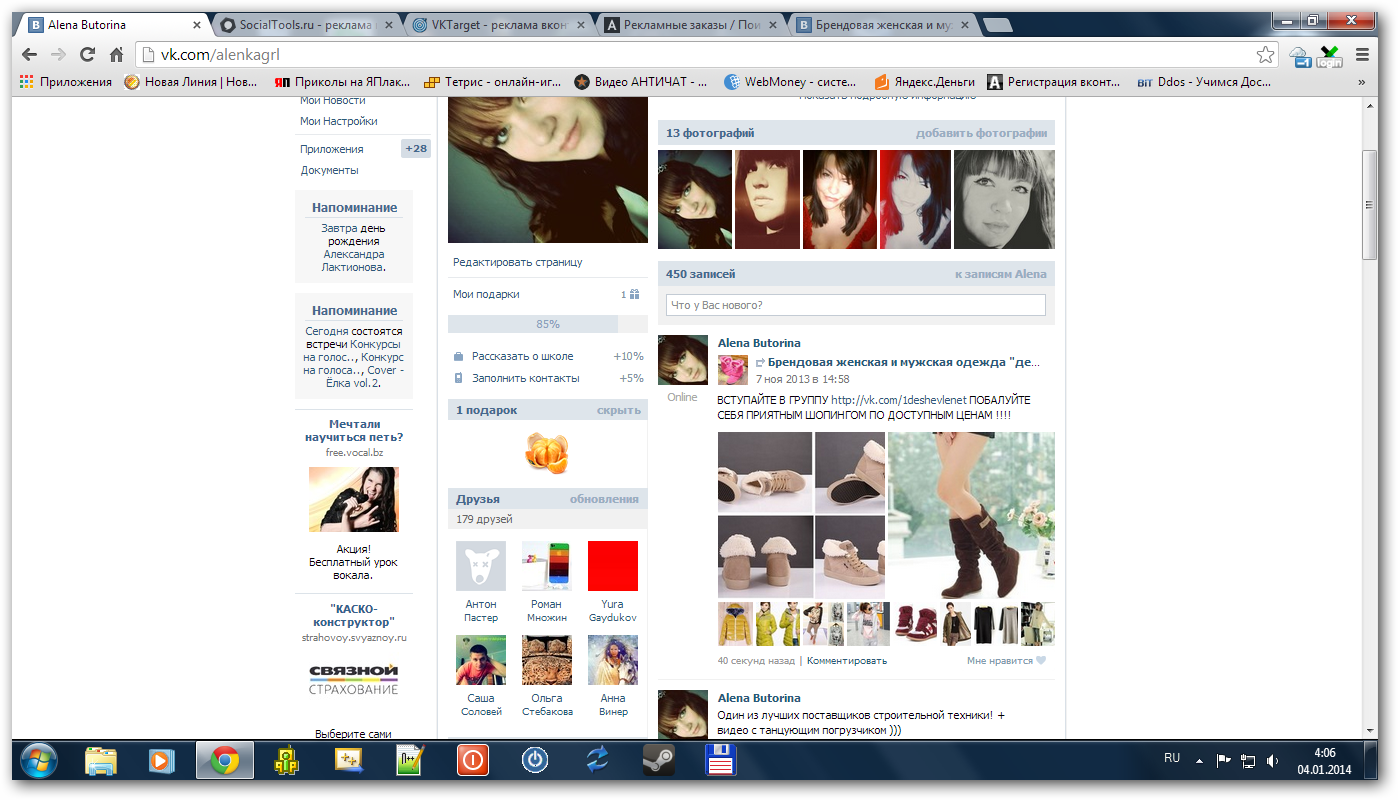Open a new tab button
Viewport: 1398px width, 800px height.
[997, 26]
